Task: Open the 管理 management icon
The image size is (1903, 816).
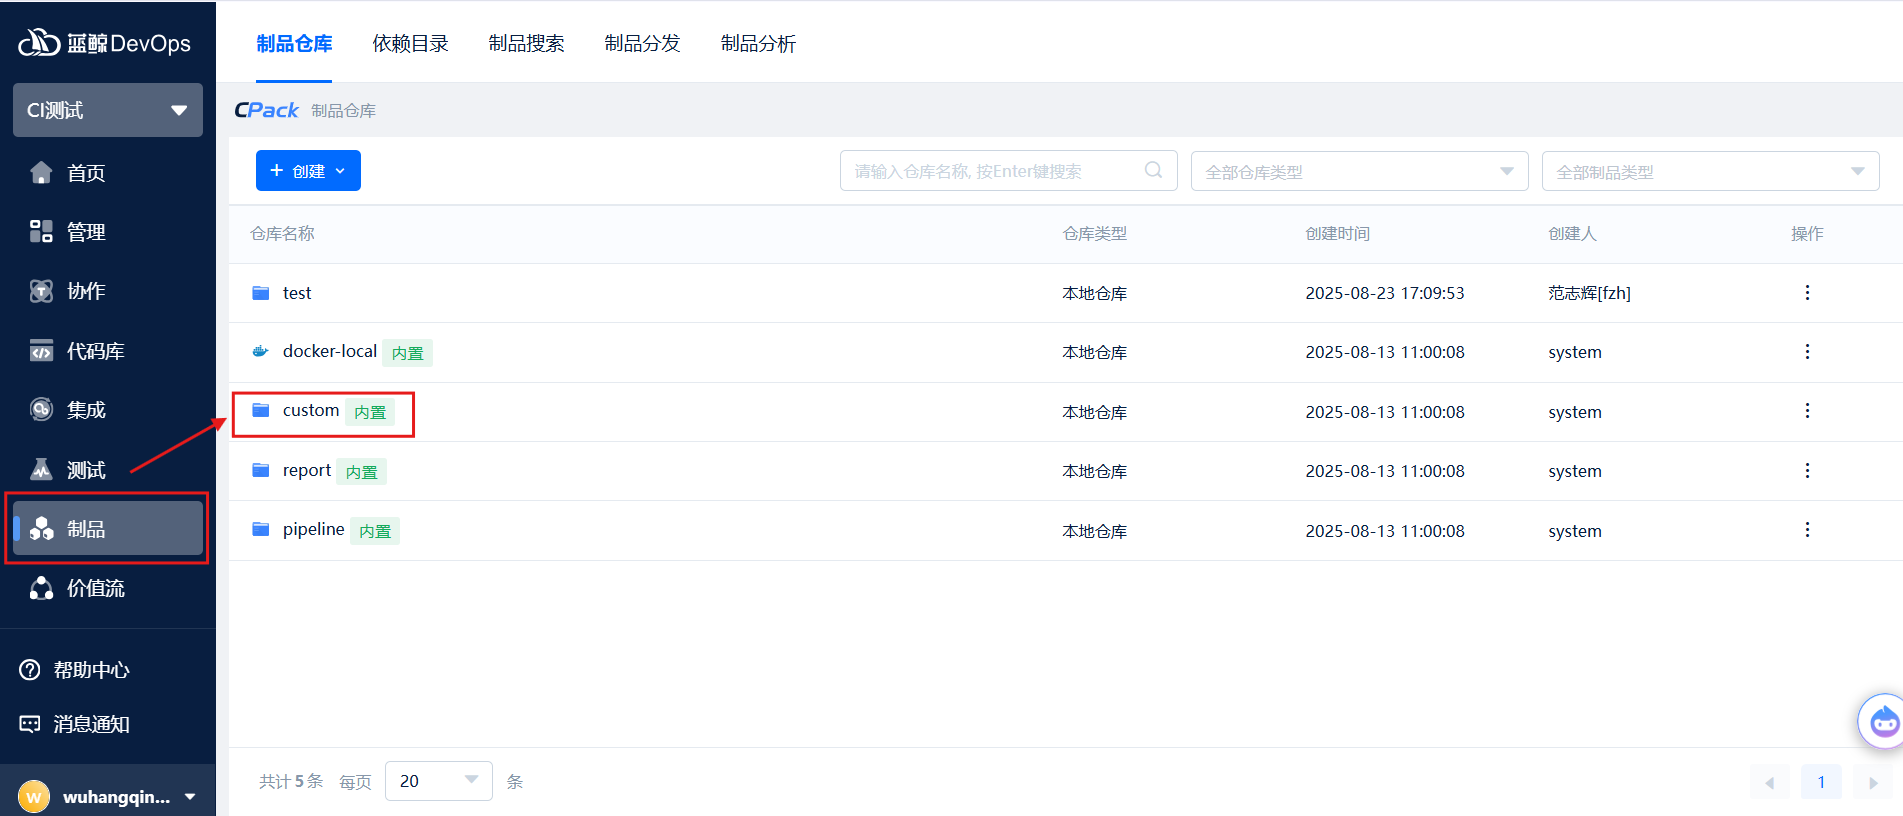Action: click(x=41, y=232)
